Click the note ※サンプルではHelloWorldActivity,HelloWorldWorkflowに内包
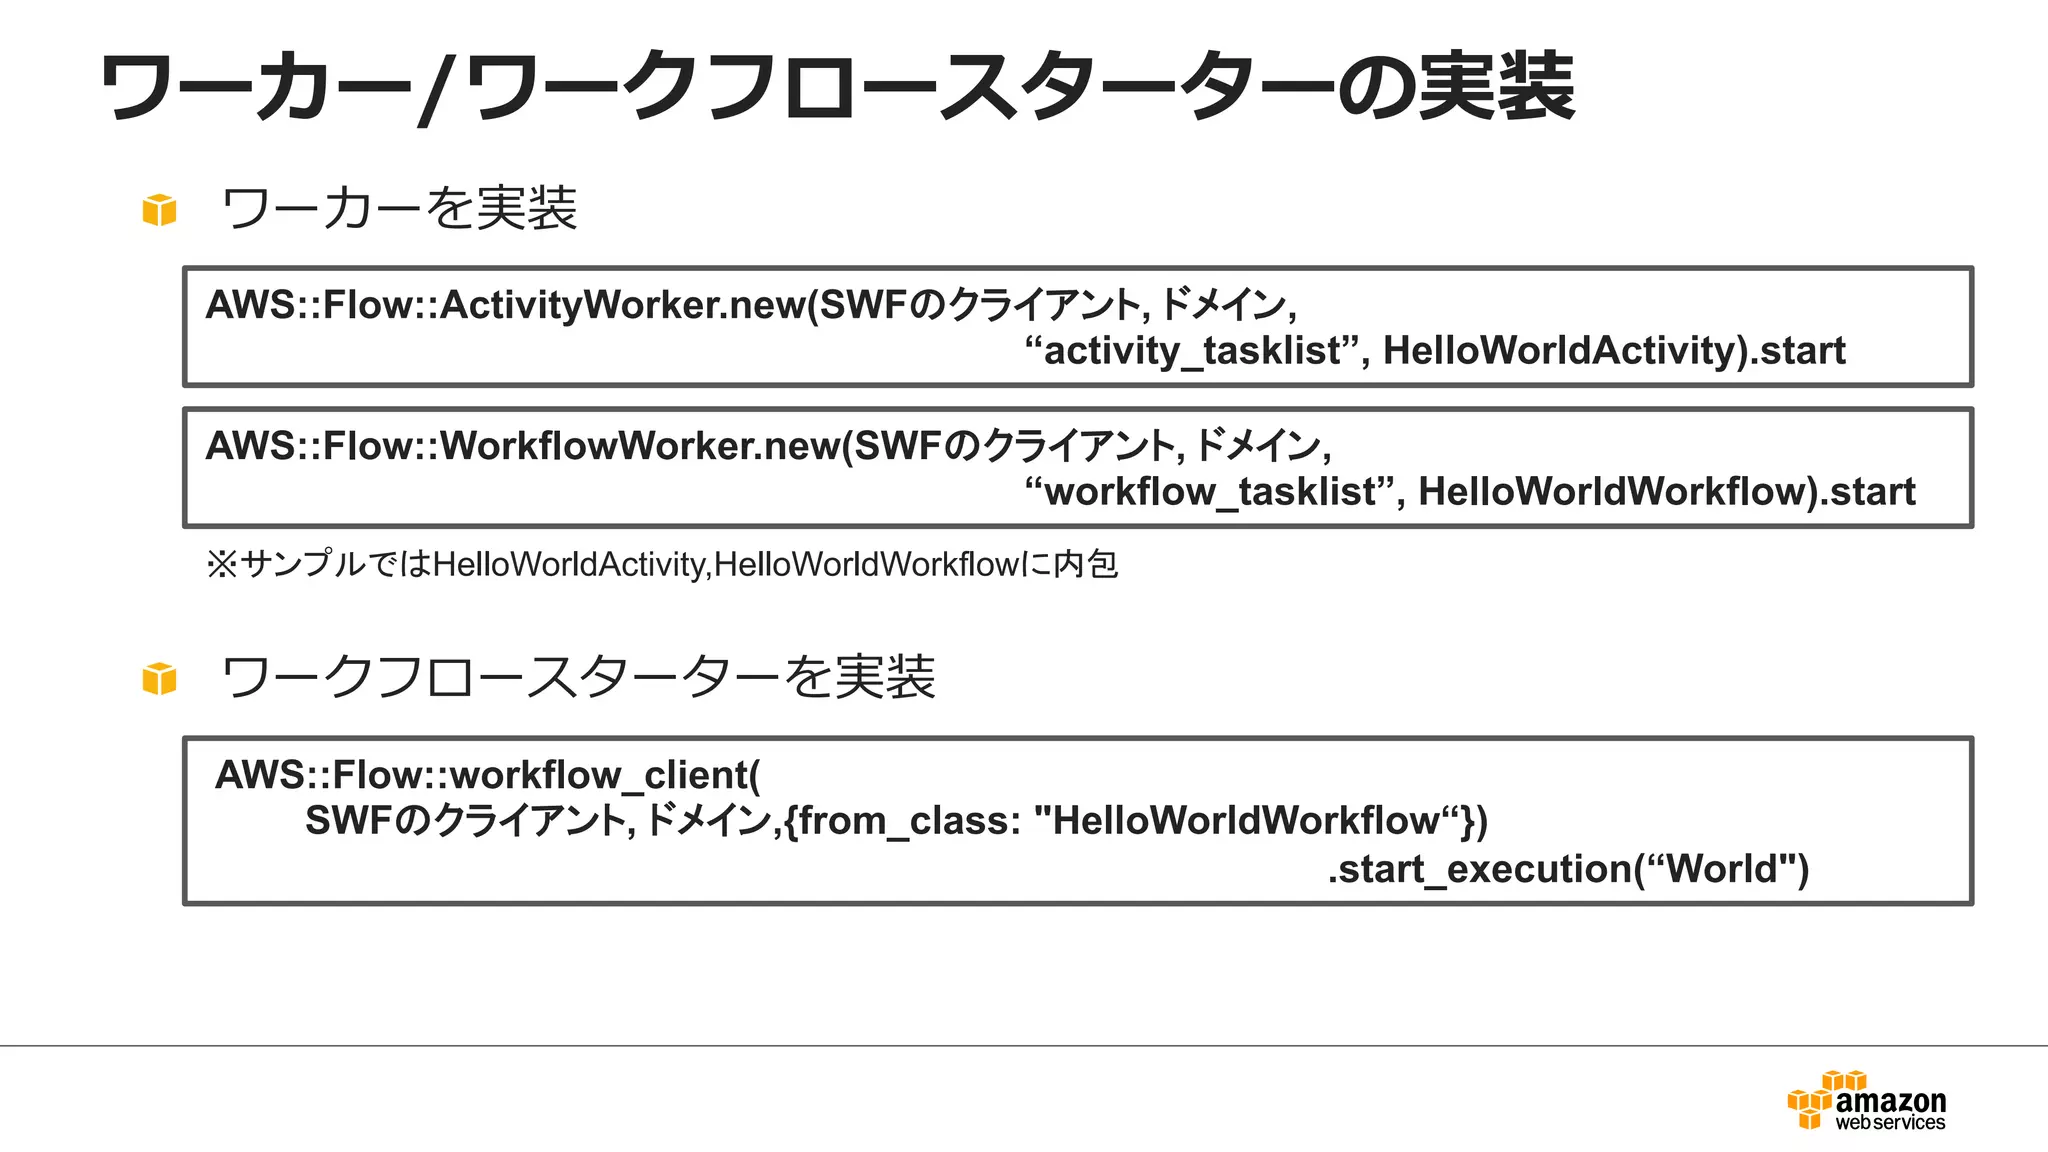 [662, 564]
